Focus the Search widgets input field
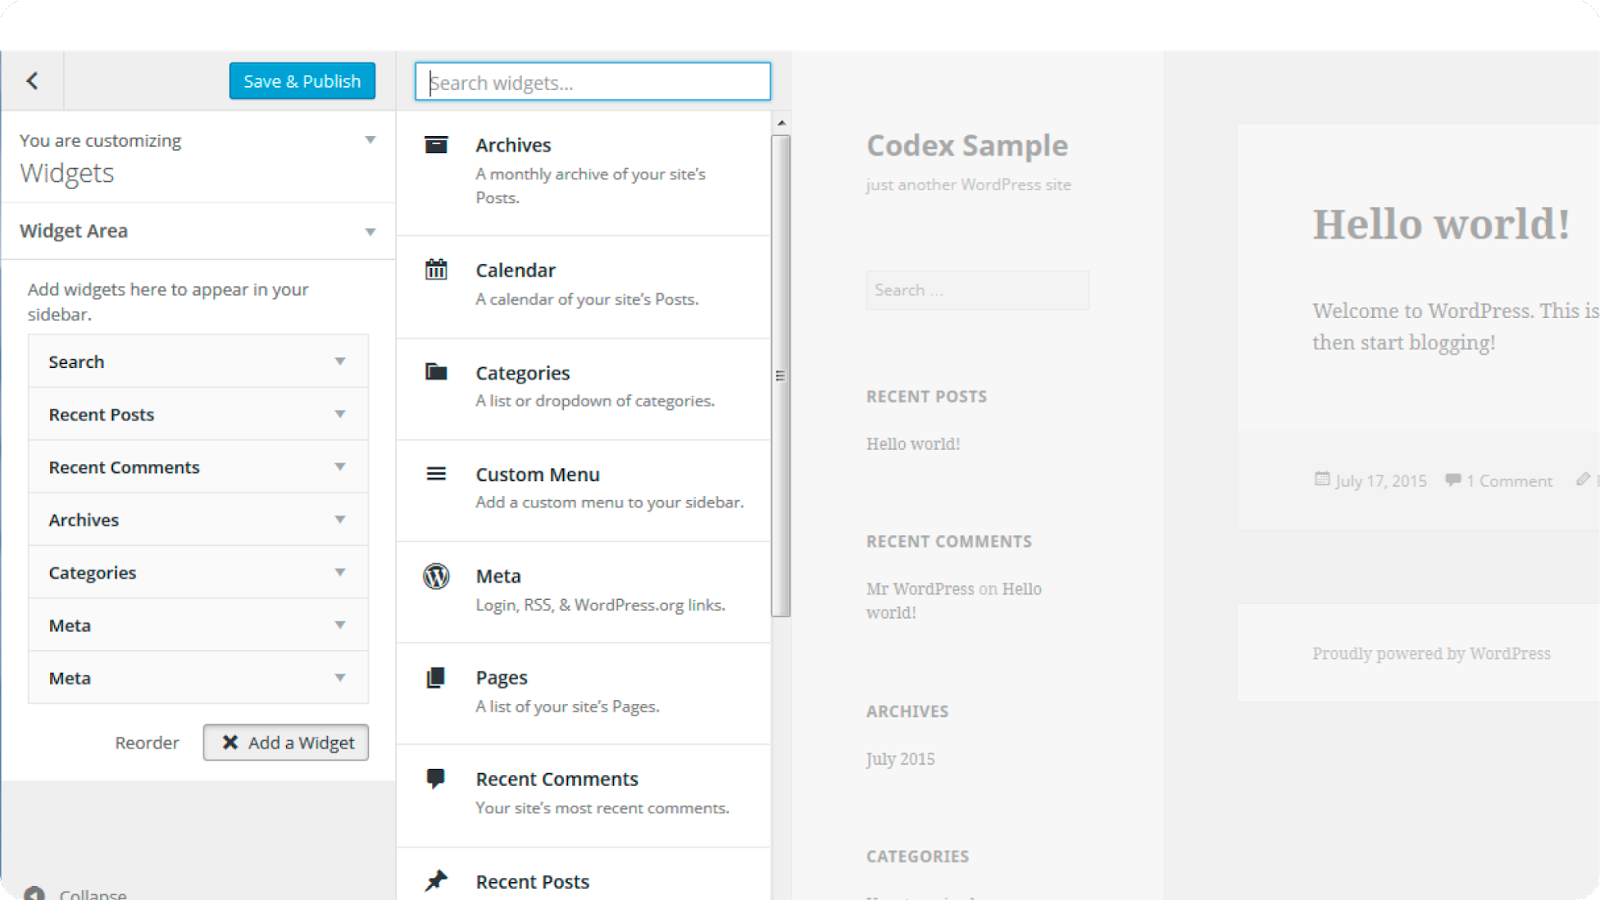 pyautogui.click(x=593, y=82)
